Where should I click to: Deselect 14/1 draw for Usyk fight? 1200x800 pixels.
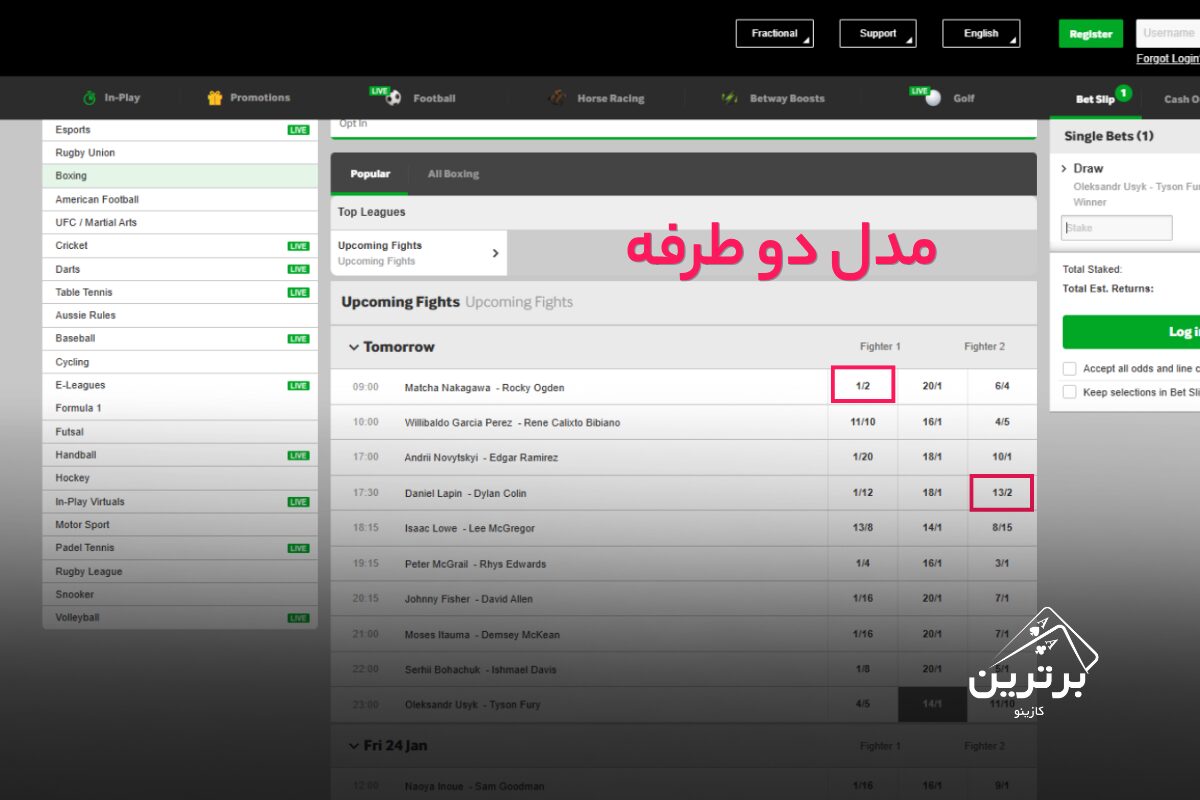point(932,704)
